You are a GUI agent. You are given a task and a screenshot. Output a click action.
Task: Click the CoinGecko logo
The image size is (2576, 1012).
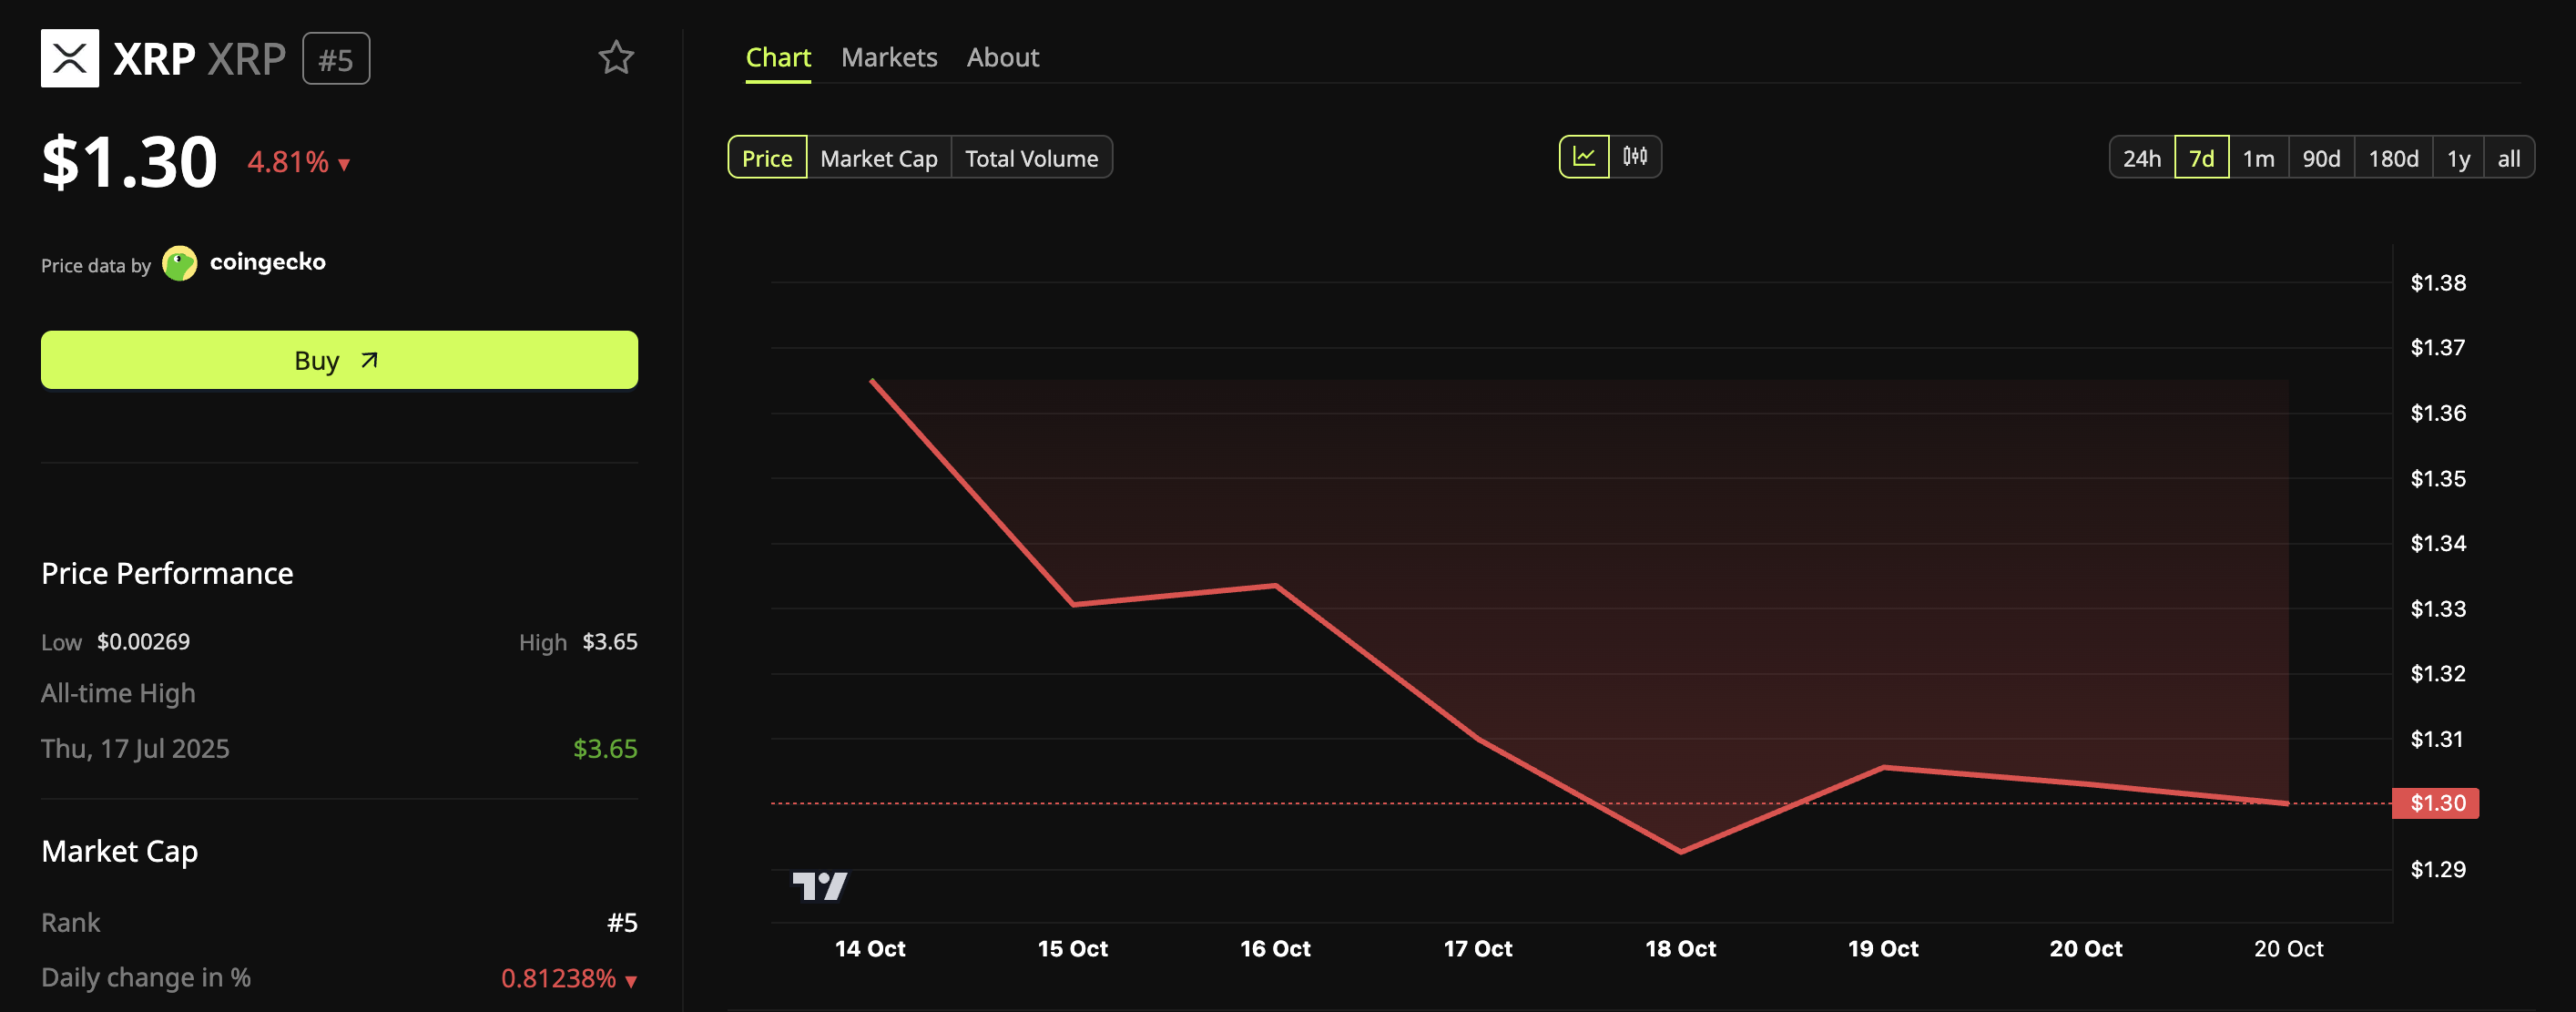point(180,263)
